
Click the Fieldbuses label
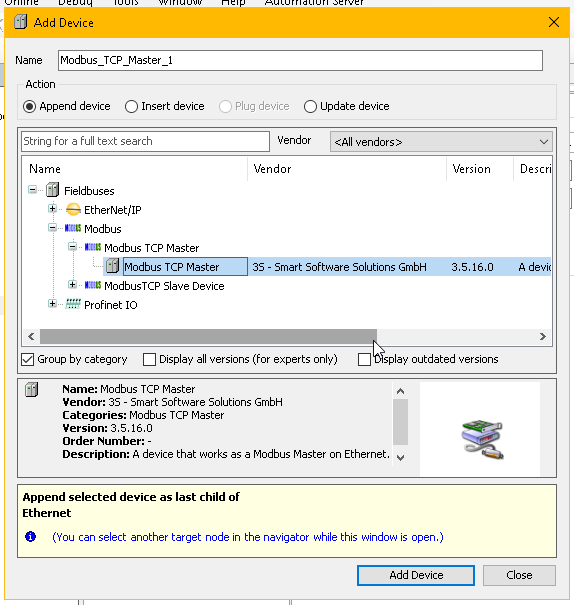(x=89, y=191)
